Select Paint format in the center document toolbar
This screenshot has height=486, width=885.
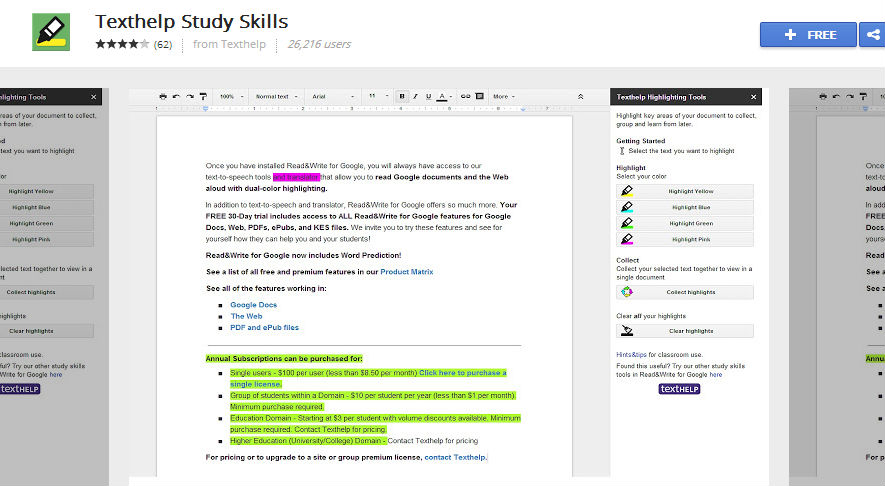pos(203,97)
